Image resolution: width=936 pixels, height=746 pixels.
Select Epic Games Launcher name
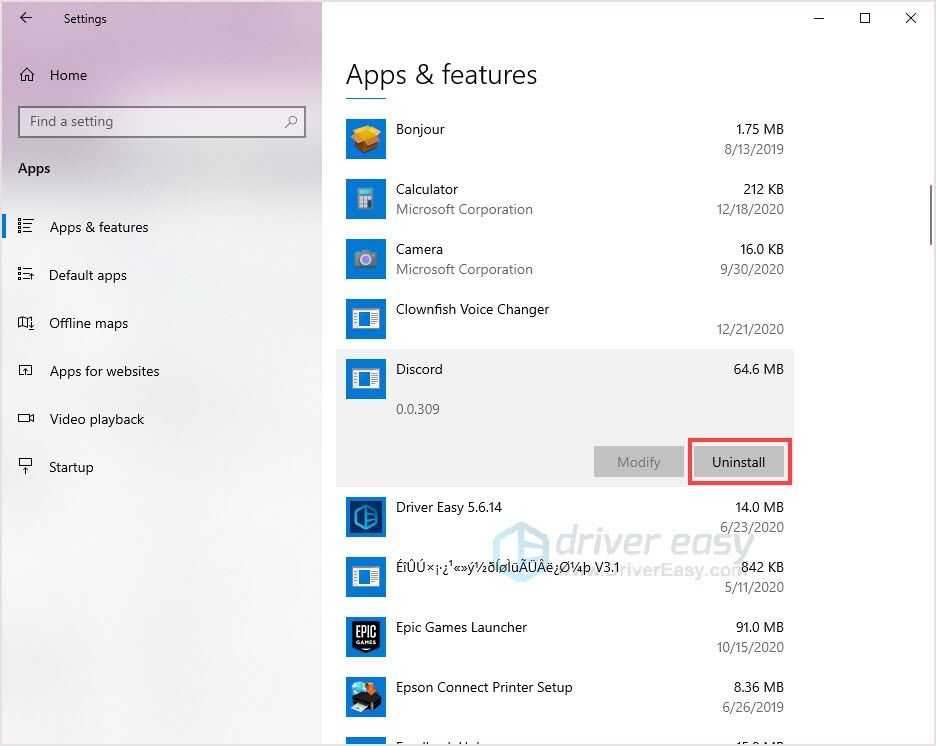click(x=461, y=627)
